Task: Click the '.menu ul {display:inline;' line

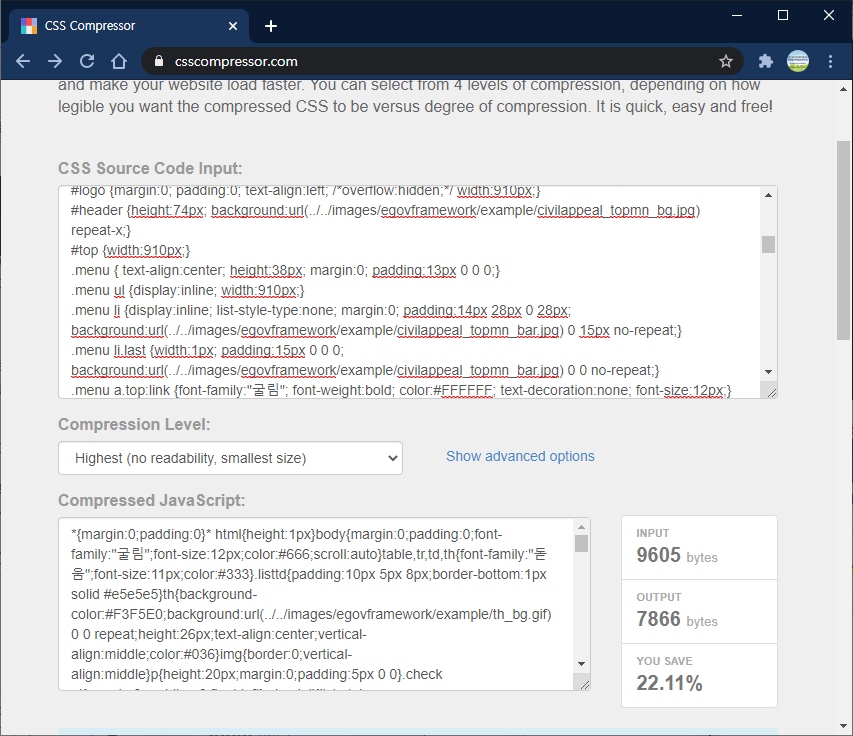Action: pos(188,290)
